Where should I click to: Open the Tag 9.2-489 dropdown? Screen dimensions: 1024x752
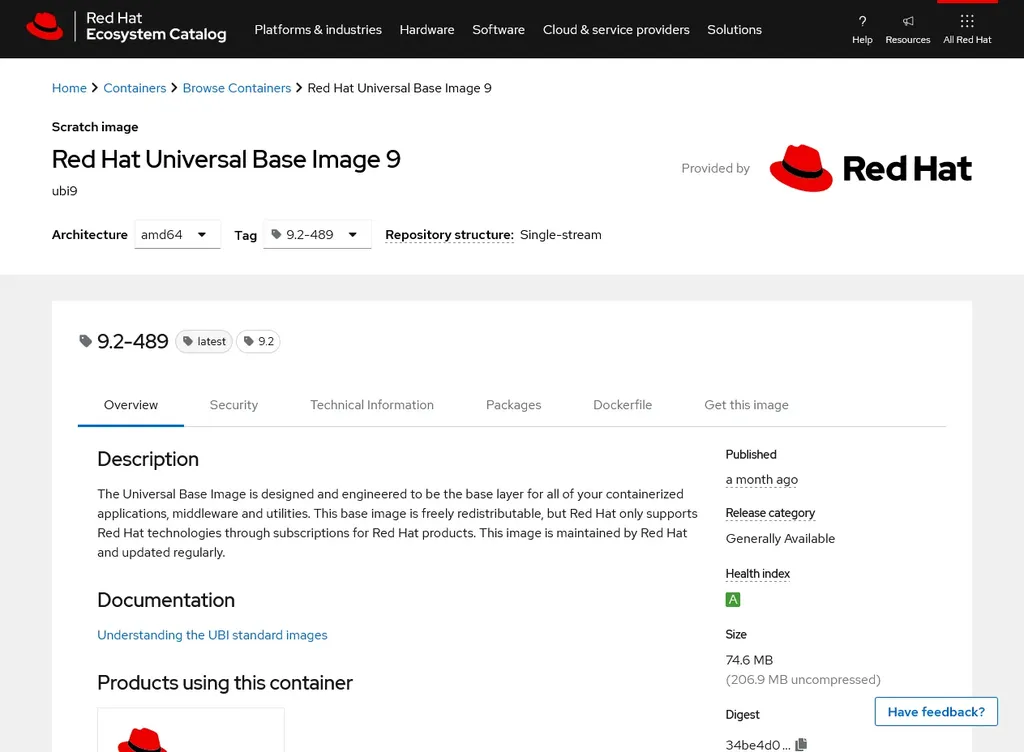317,234
